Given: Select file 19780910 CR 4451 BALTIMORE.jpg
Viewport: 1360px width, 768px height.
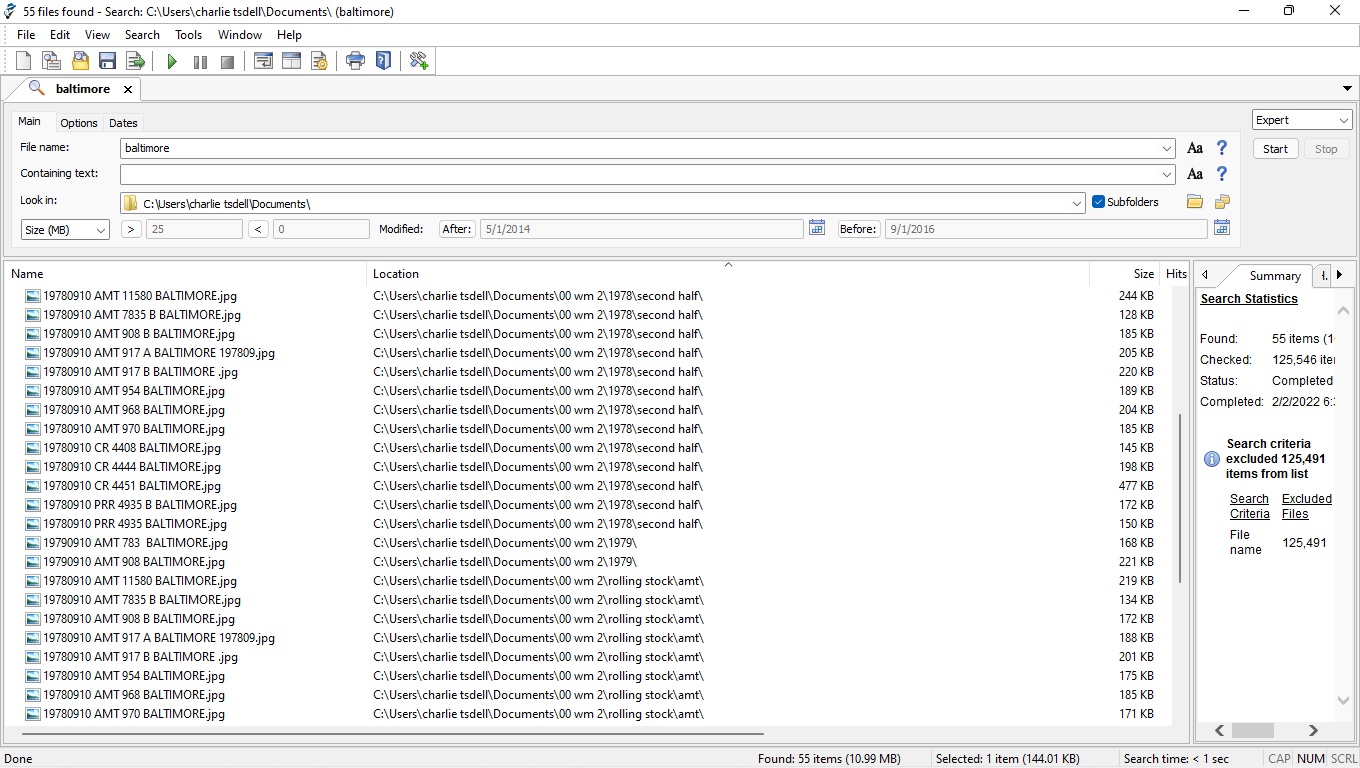Looking at the screenshot, I should [x=131, y=486].
